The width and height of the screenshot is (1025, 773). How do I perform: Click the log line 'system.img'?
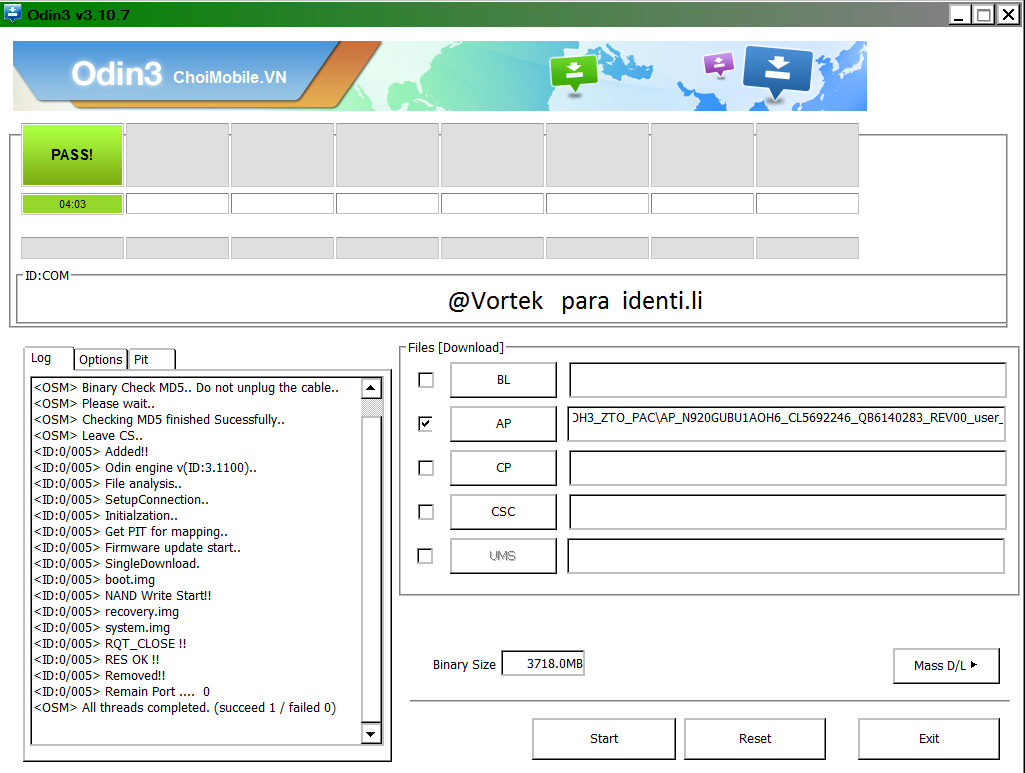pyautogui.click(x=102, y=627)
